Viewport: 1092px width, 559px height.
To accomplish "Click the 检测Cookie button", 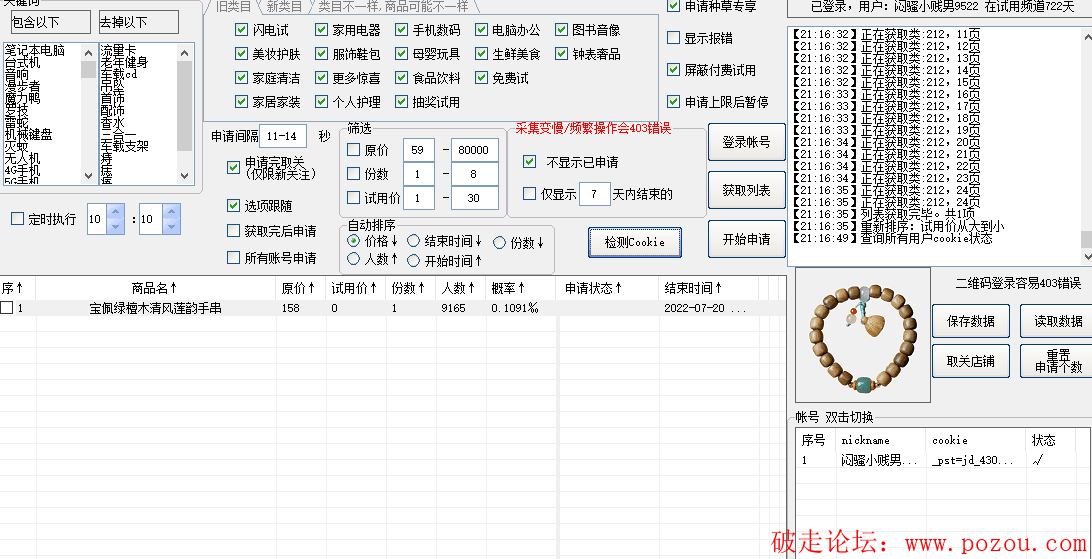I will tap(634, 242).
